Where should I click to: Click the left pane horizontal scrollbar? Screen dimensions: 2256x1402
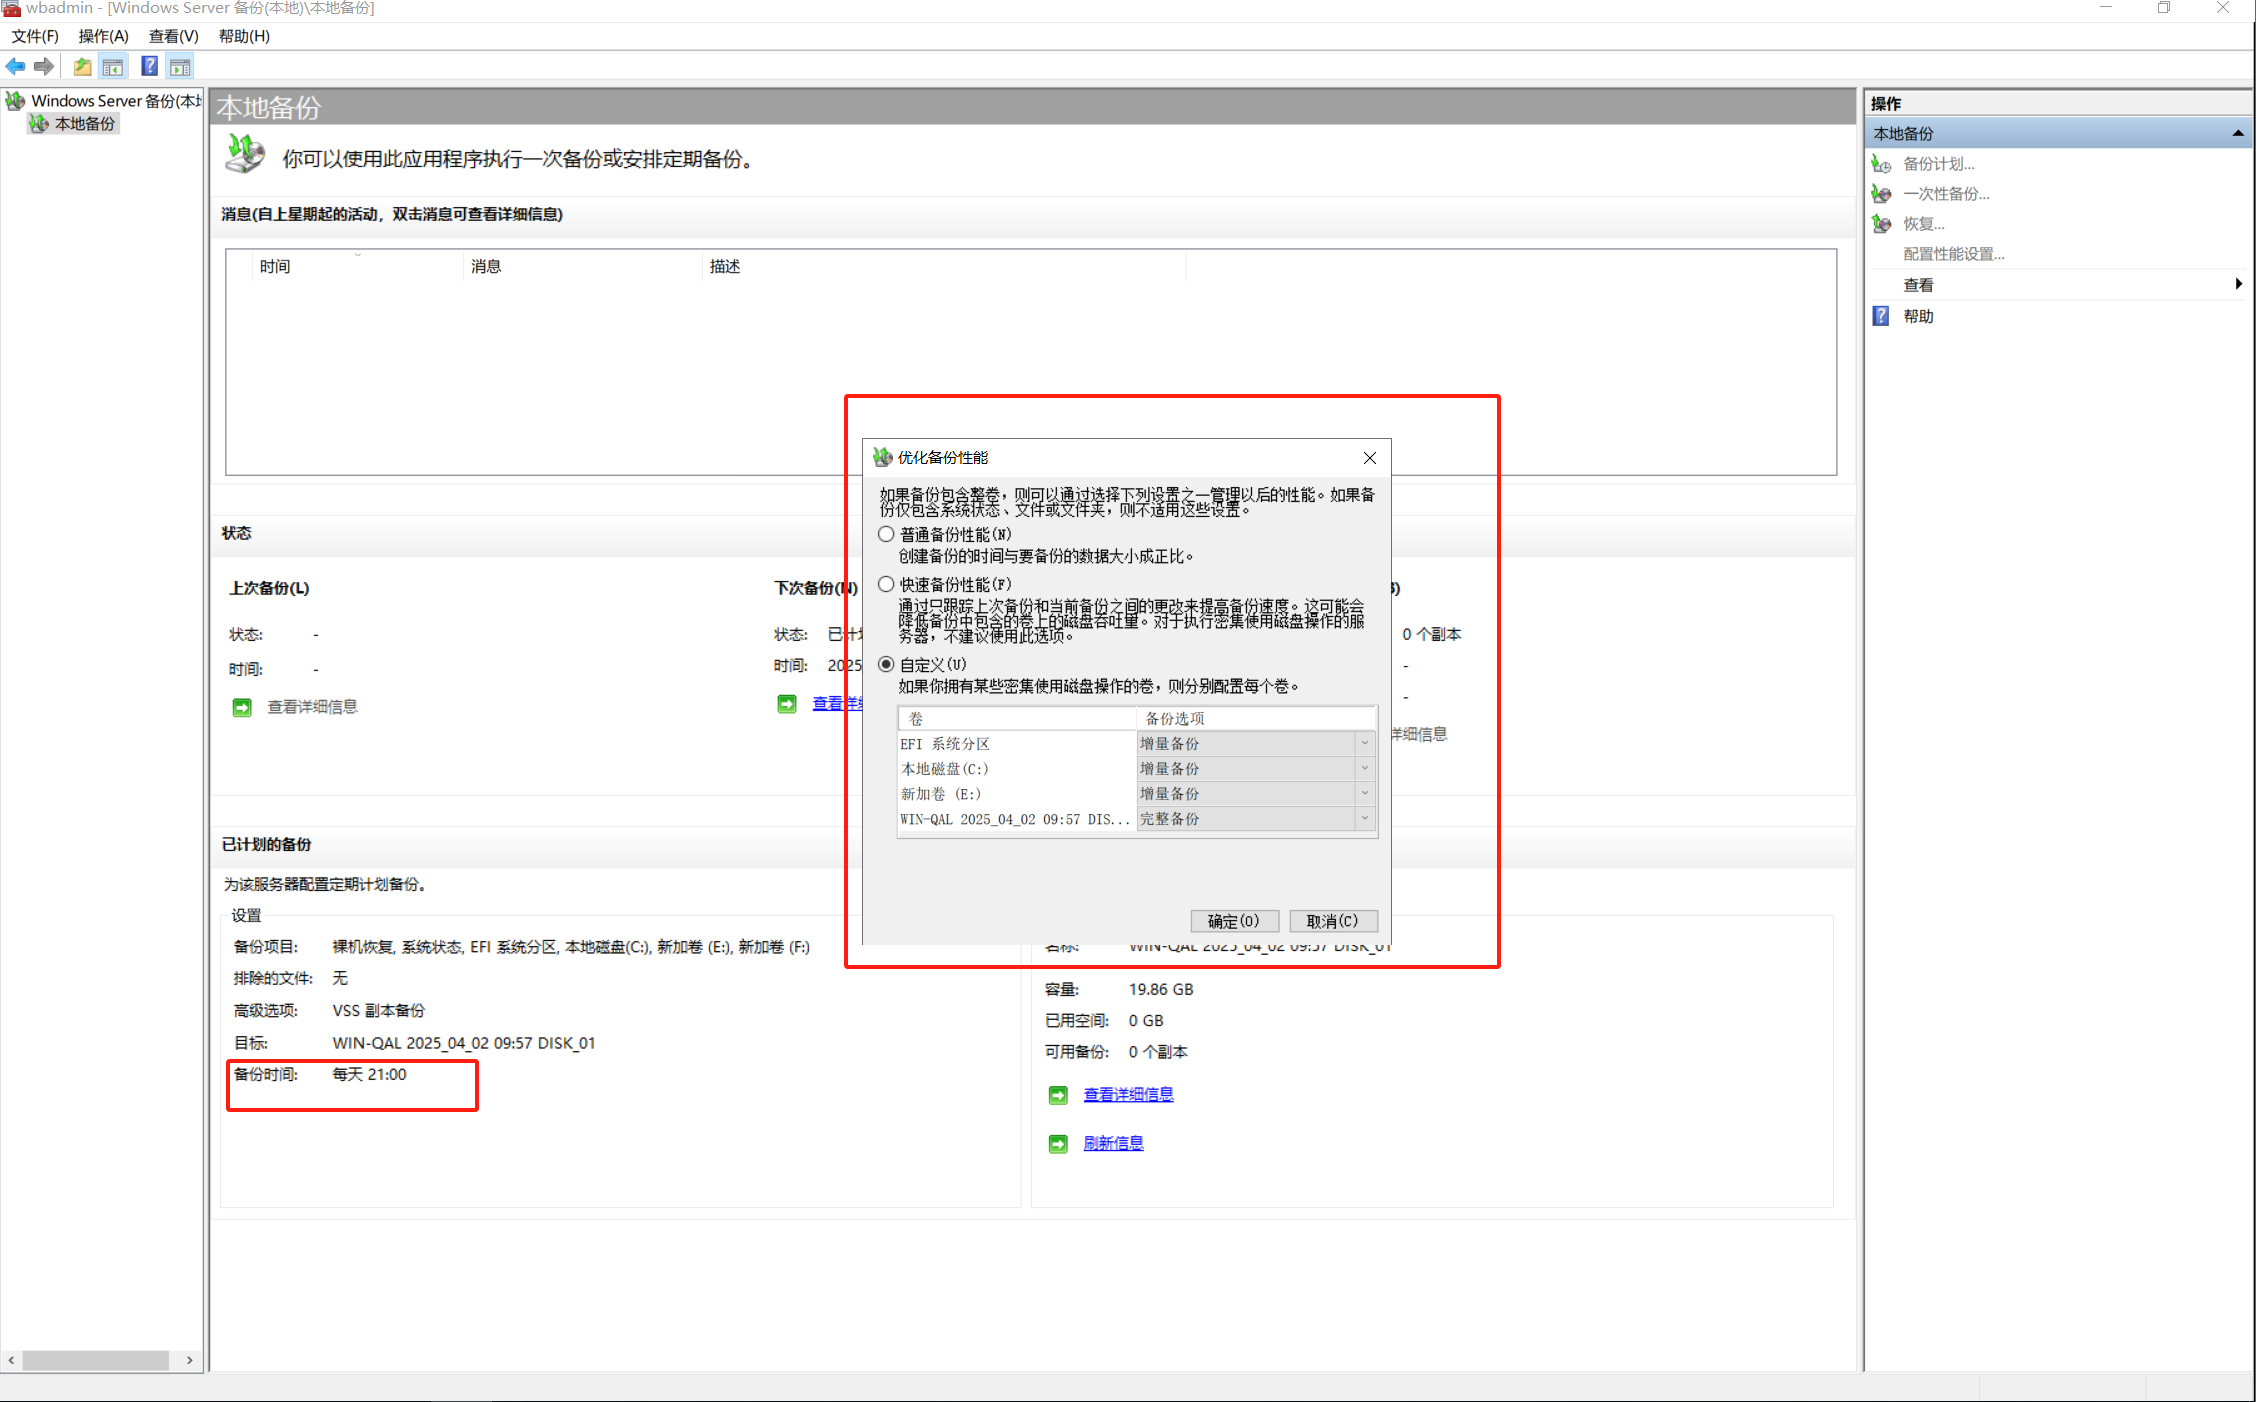(x=96, y=1360)
